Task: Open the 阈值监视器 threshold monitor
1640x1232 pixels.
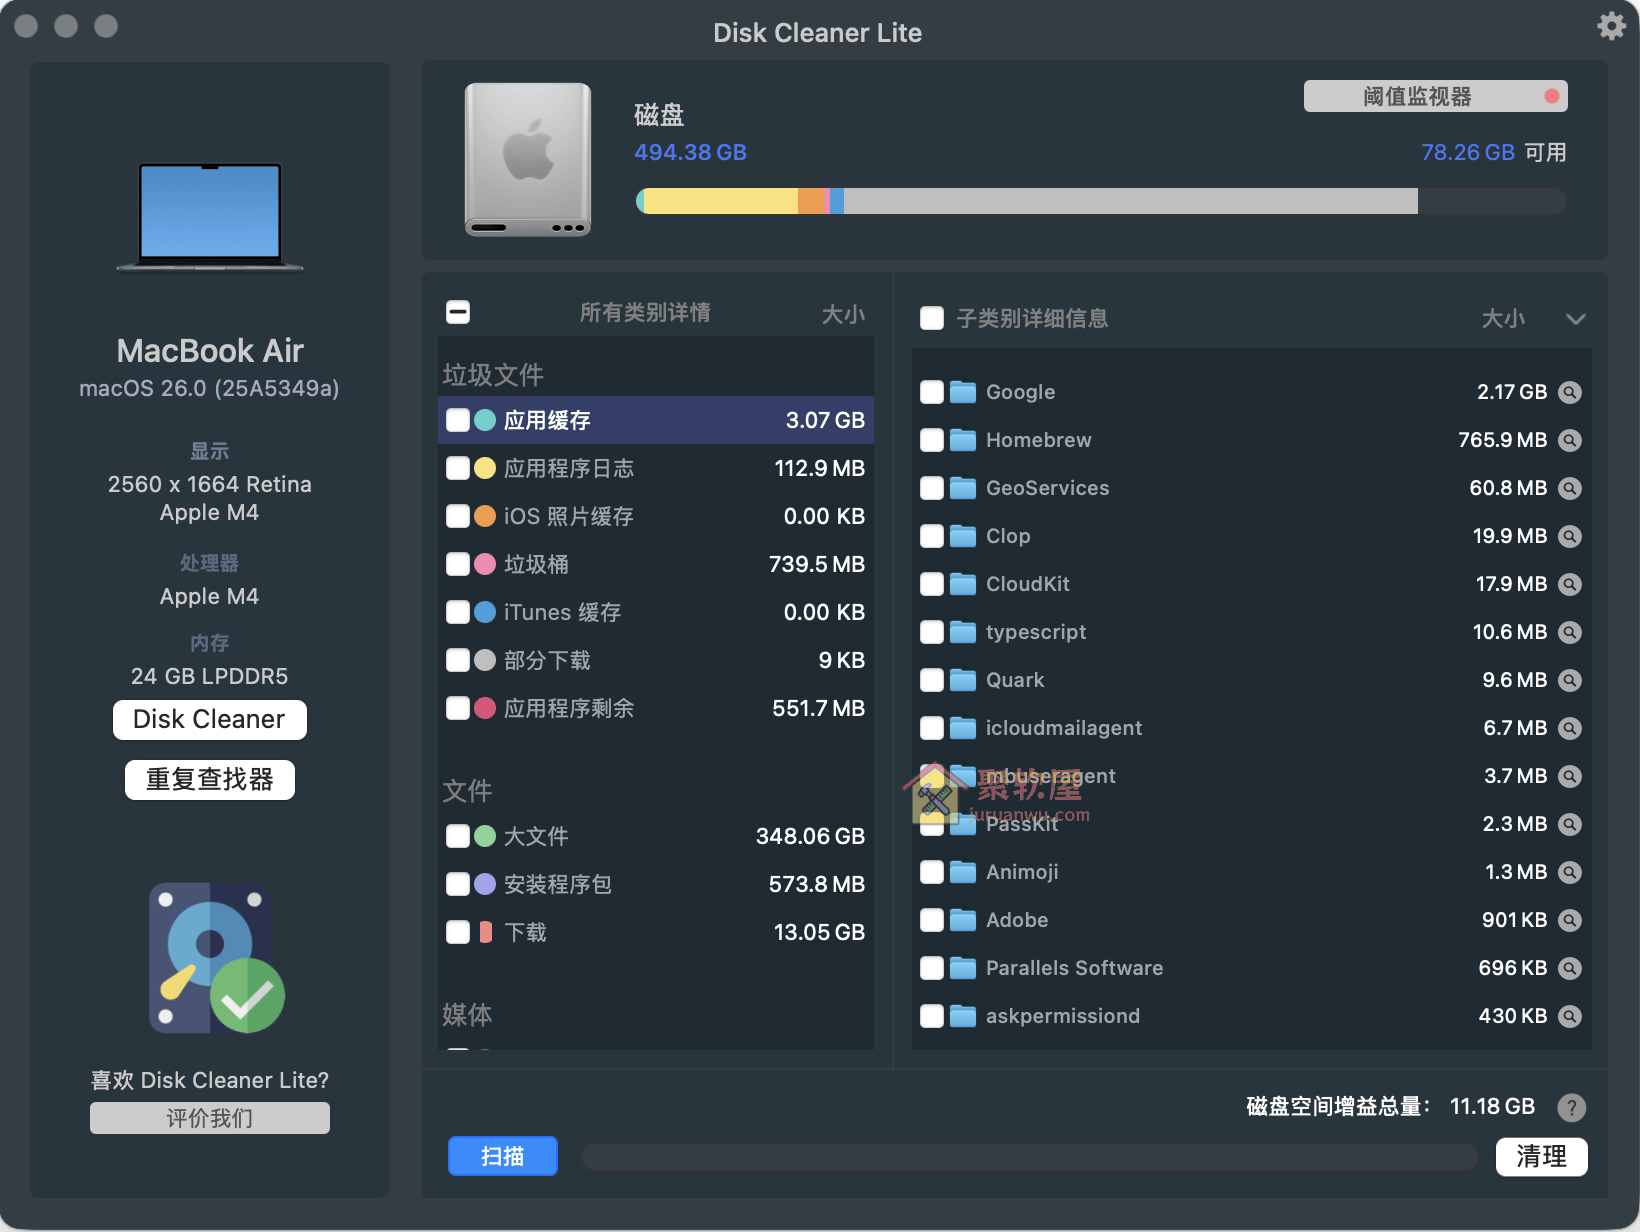Action: coord(1435,96)
